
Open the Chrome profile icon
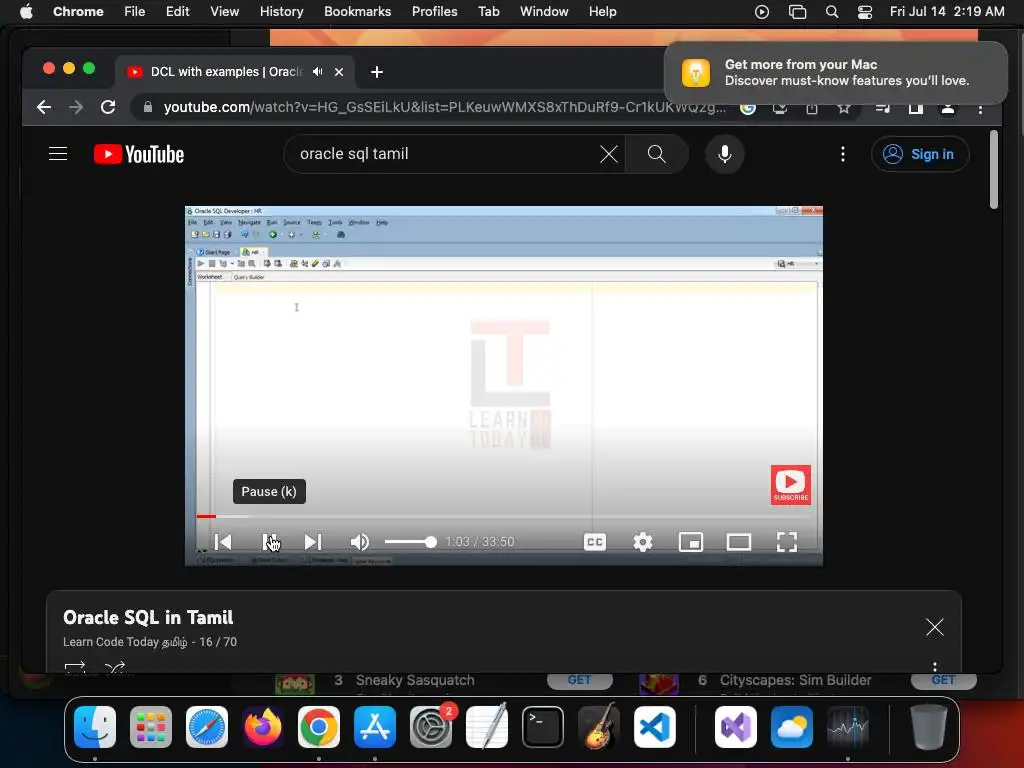click(948, 108)
